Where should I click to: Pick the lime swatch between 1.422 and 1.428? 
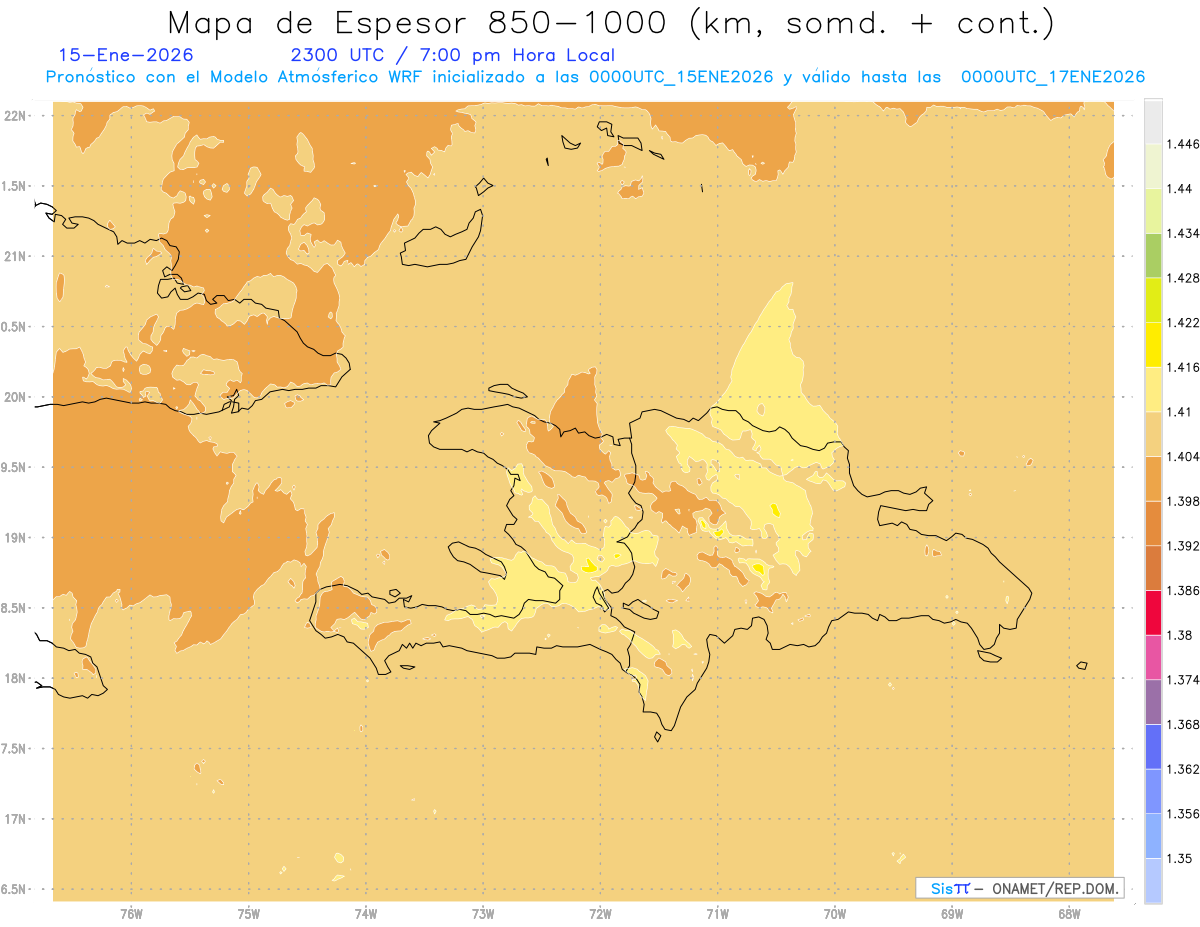point(1153,300)
